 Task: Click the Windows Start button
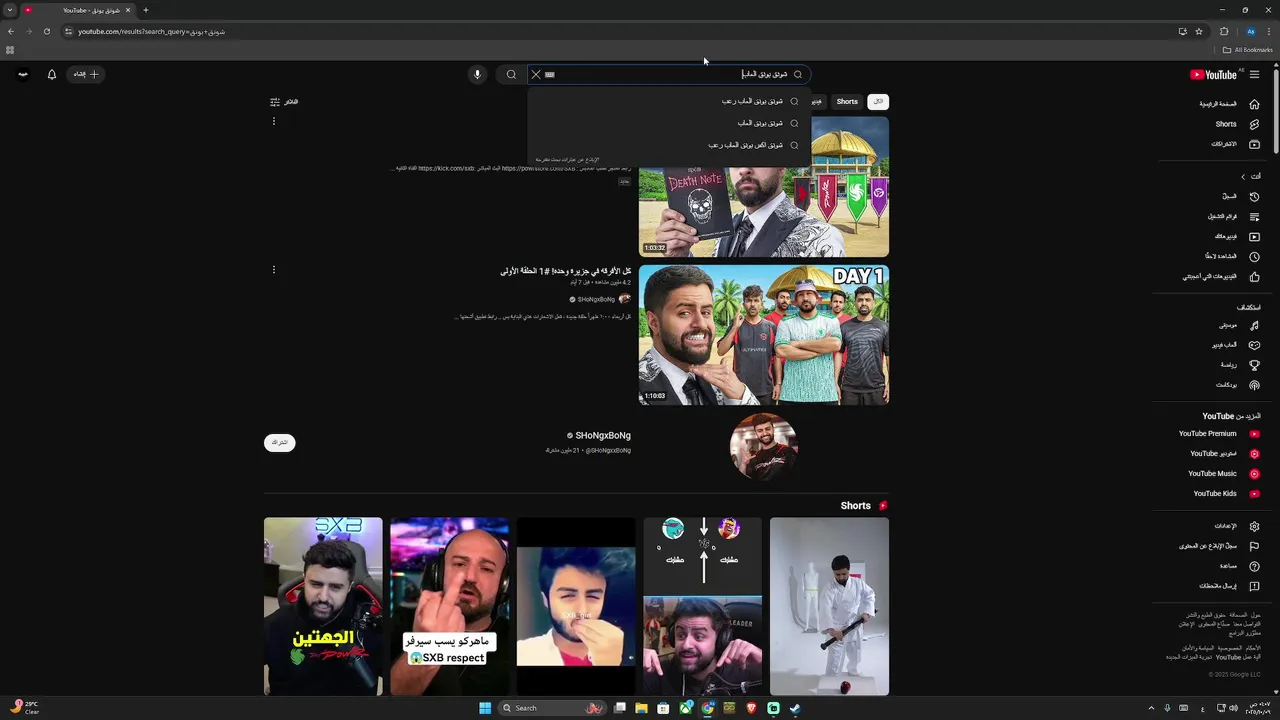[485, 708]
